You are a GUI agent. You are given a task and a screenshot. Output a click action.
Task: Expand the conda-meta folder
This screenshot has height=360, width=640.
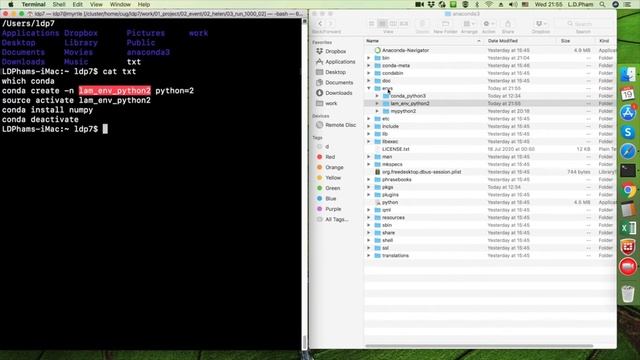pos(369,65)
